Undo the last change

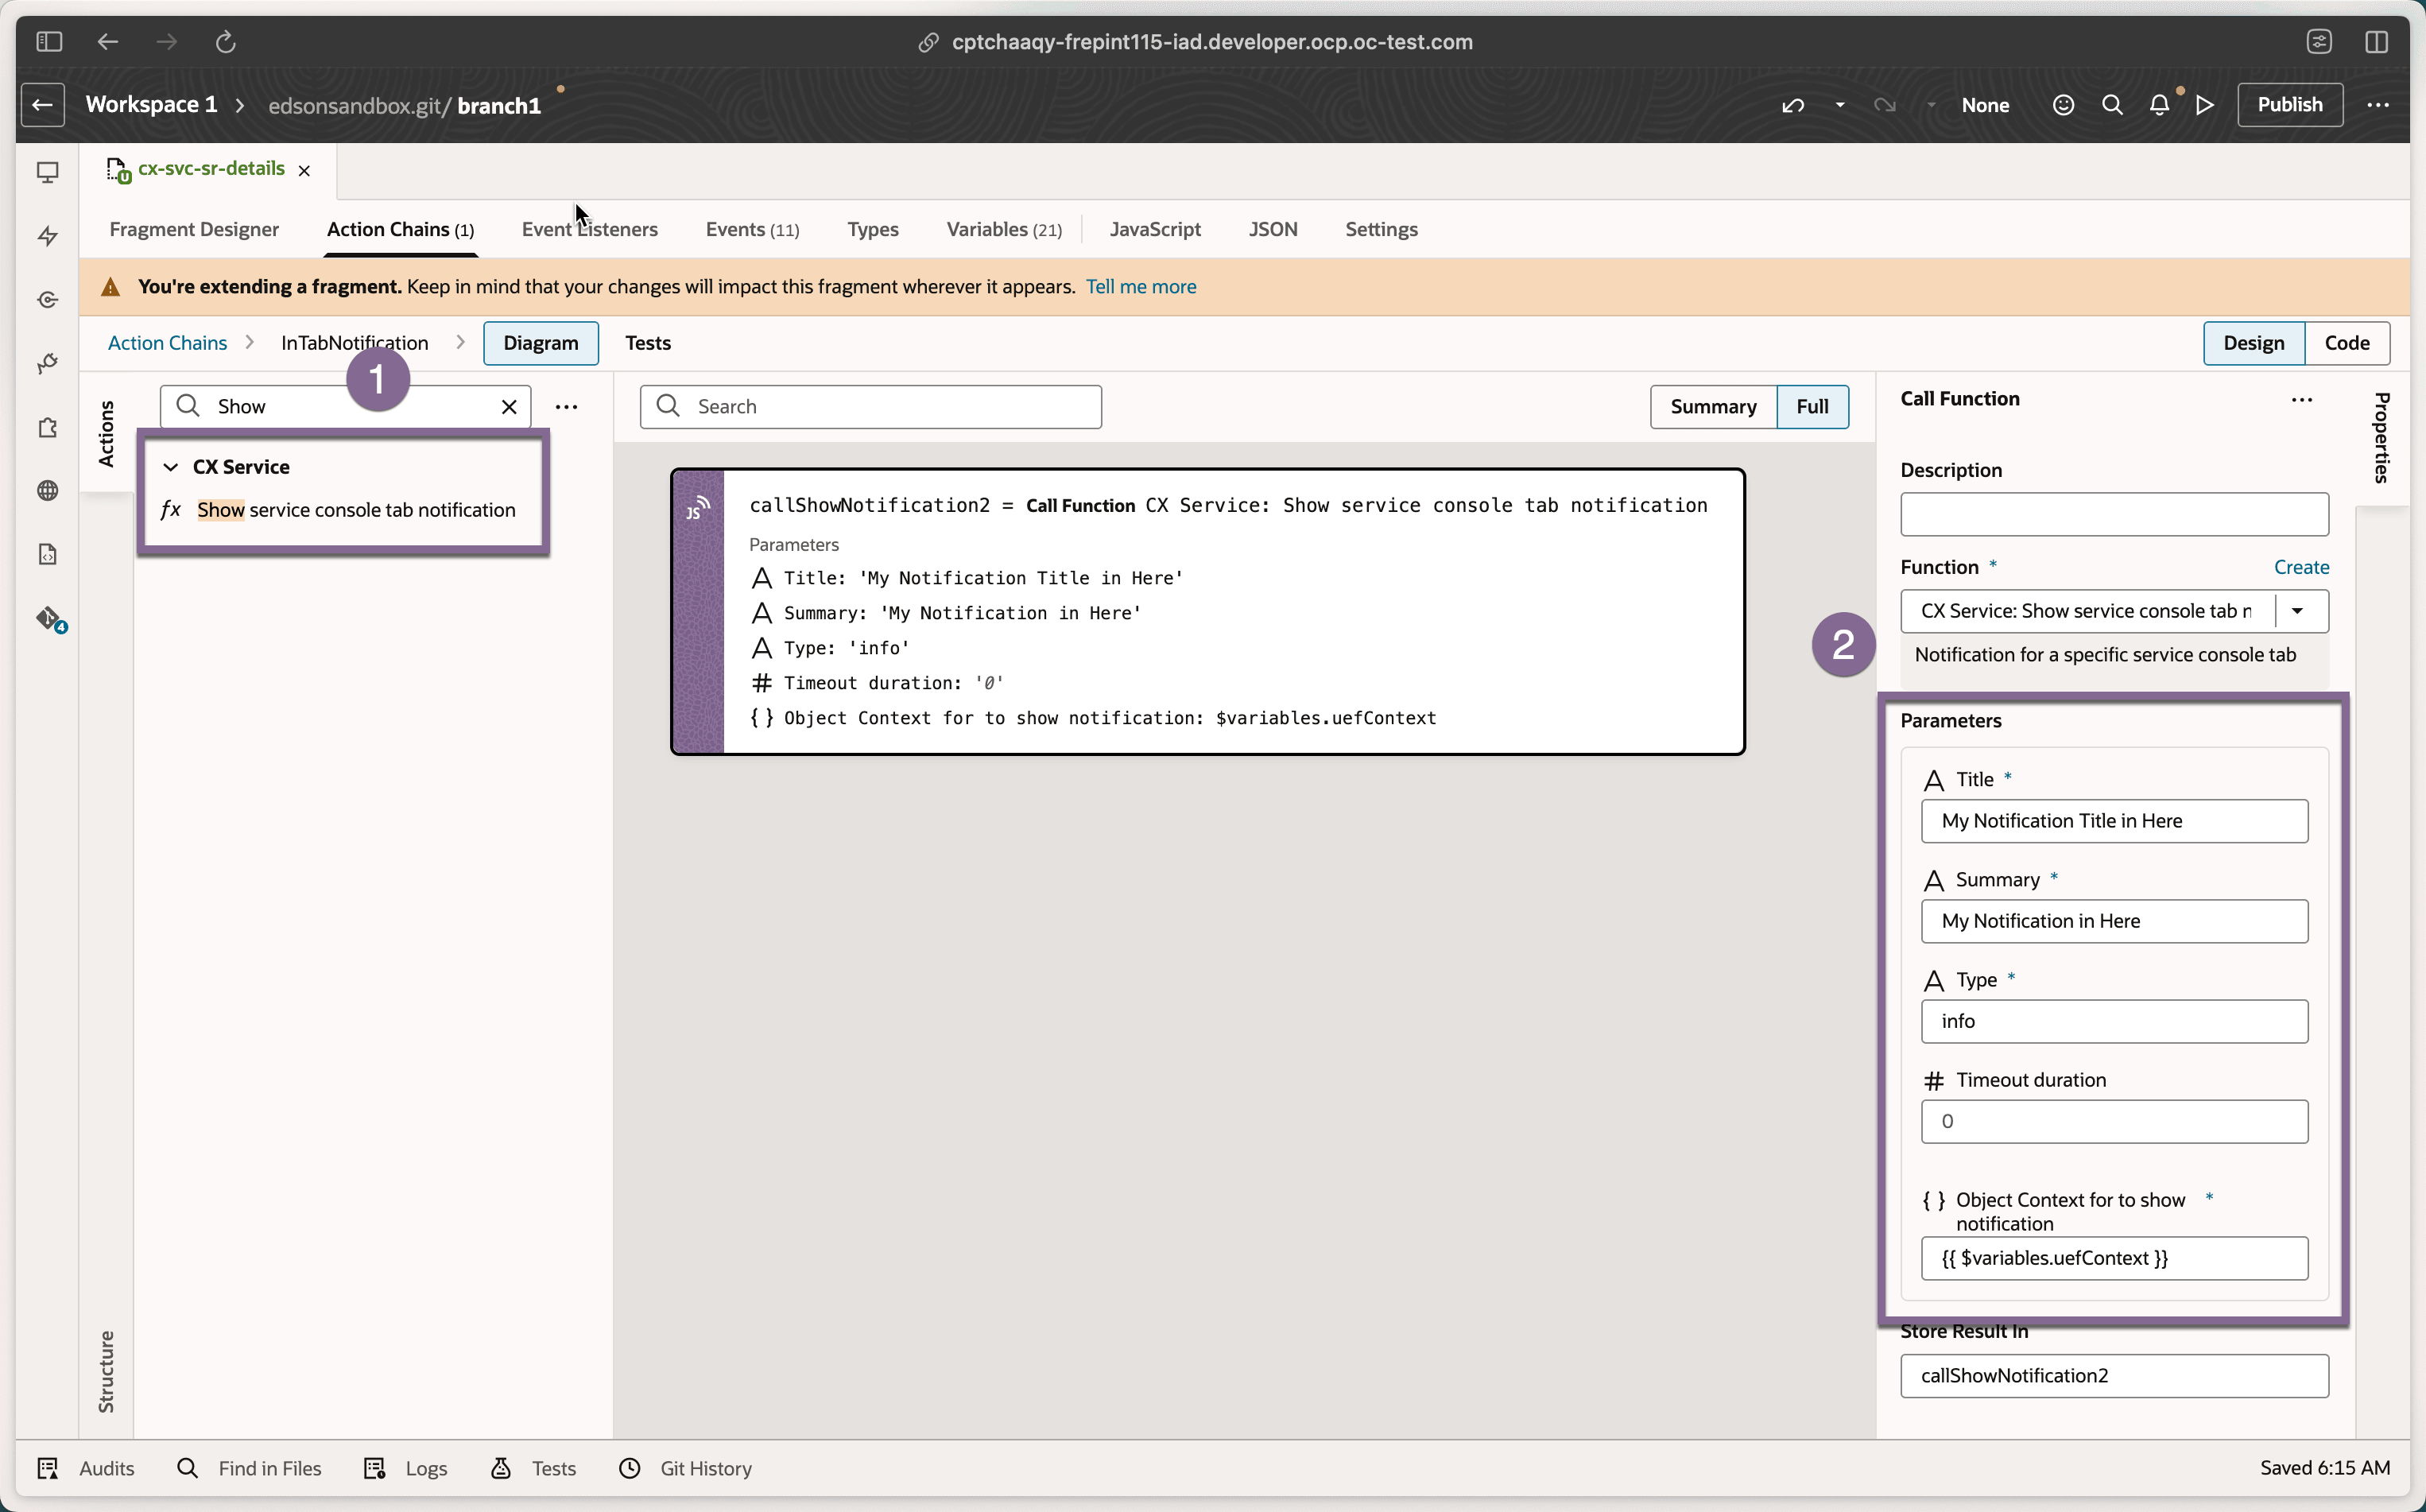point(1793,105)
